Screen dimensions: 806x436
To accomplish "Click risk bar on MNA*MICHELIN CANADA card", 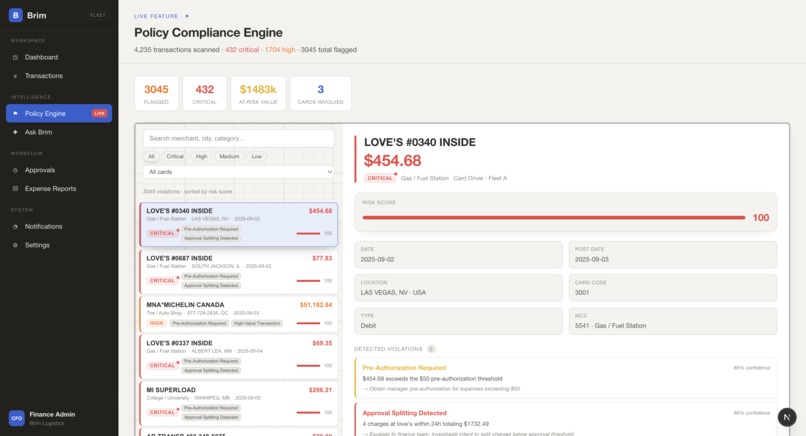I will click(x=308, y=323).
